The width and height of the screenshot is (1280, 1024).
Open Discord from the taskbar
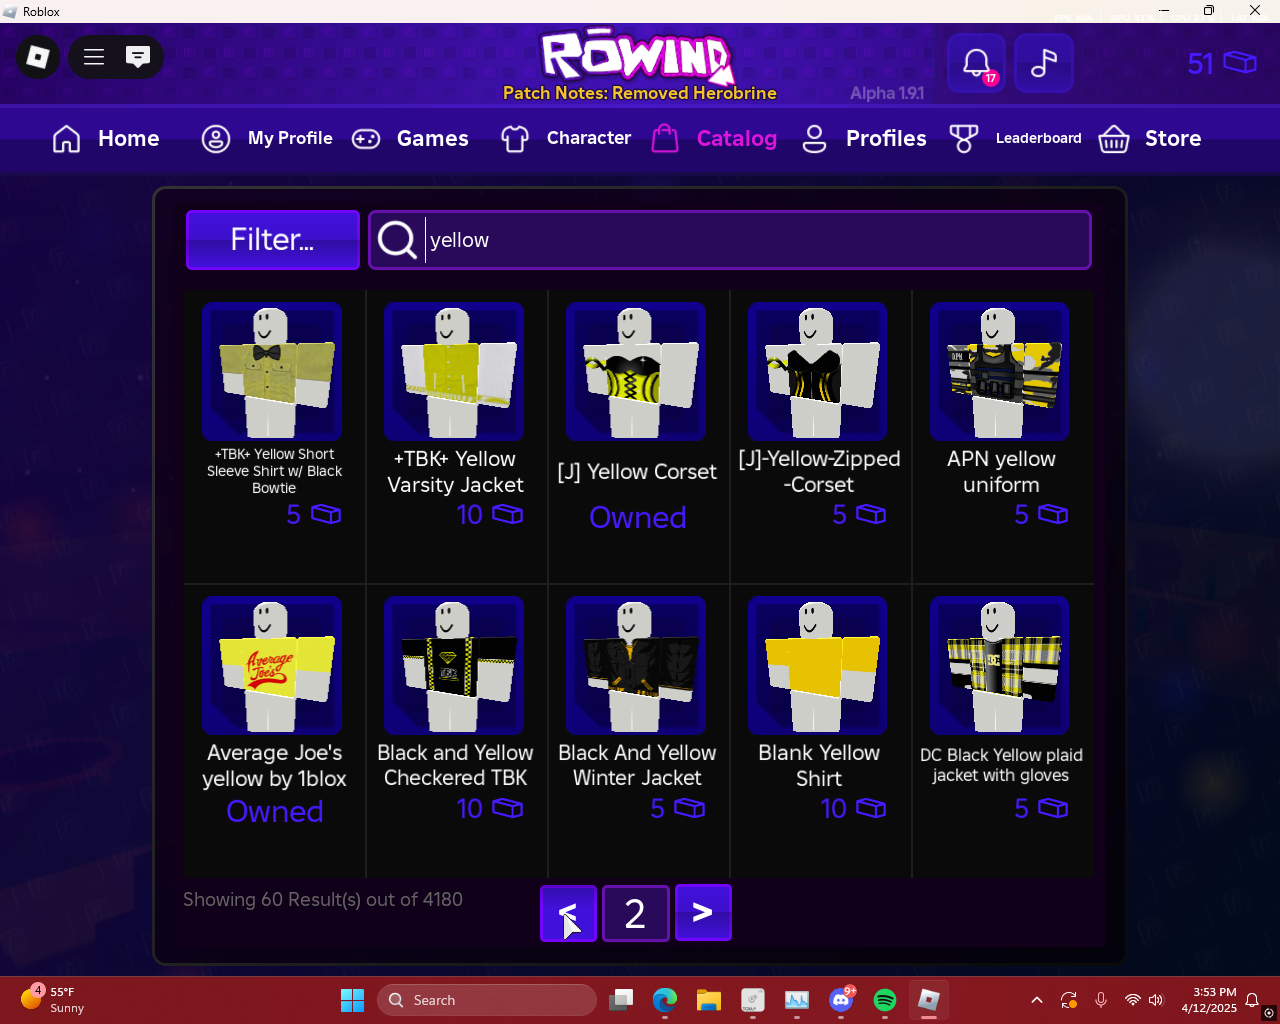[x=841, y=1000]
